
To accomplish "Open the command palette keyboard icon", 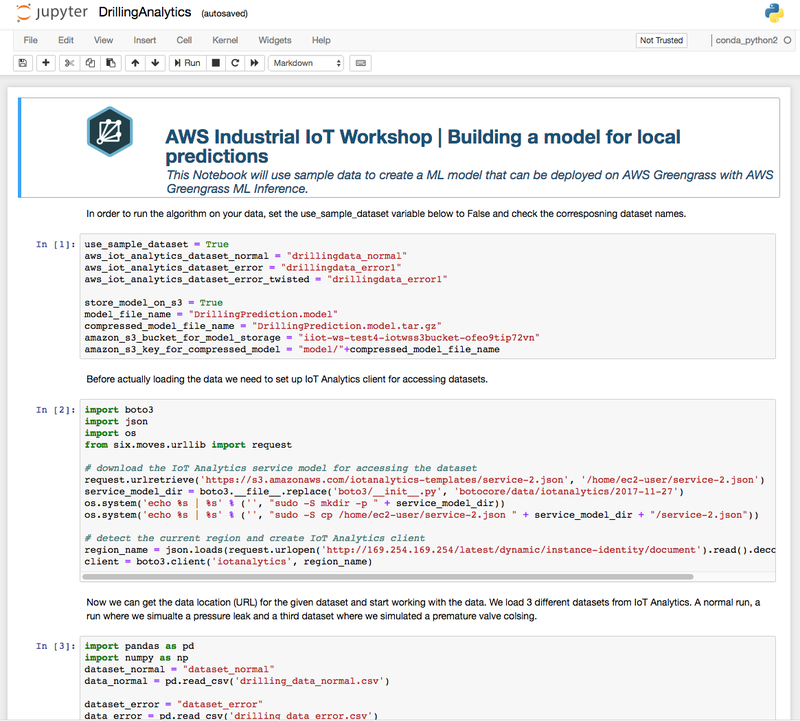I will pyautogui.click(x=359, y=63).
